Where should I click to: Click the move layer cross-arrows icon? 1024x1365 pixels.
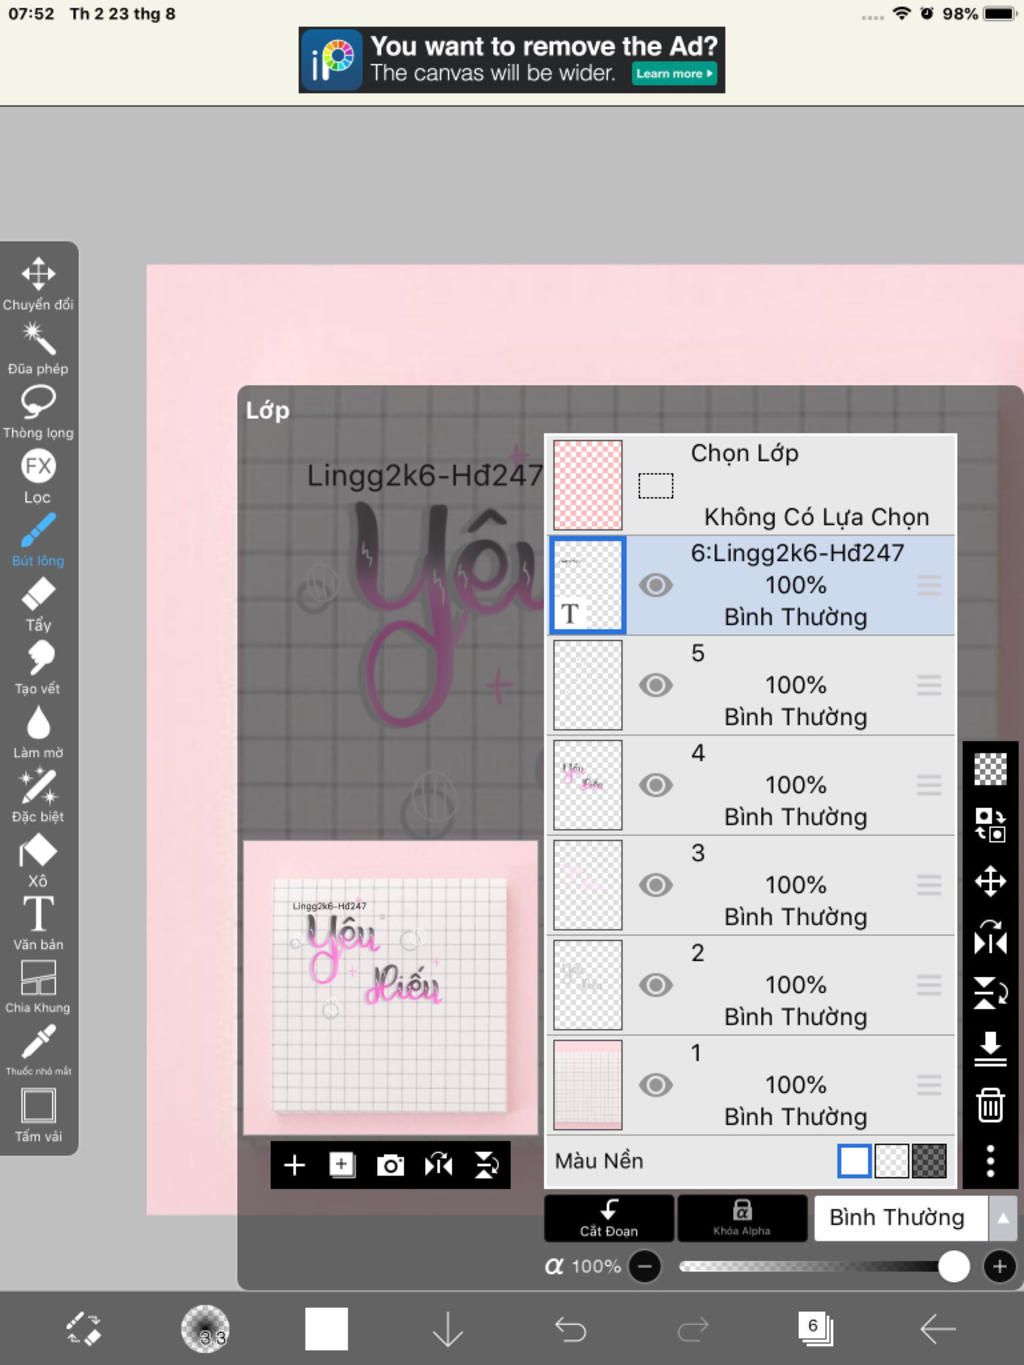tap(990, 882)
